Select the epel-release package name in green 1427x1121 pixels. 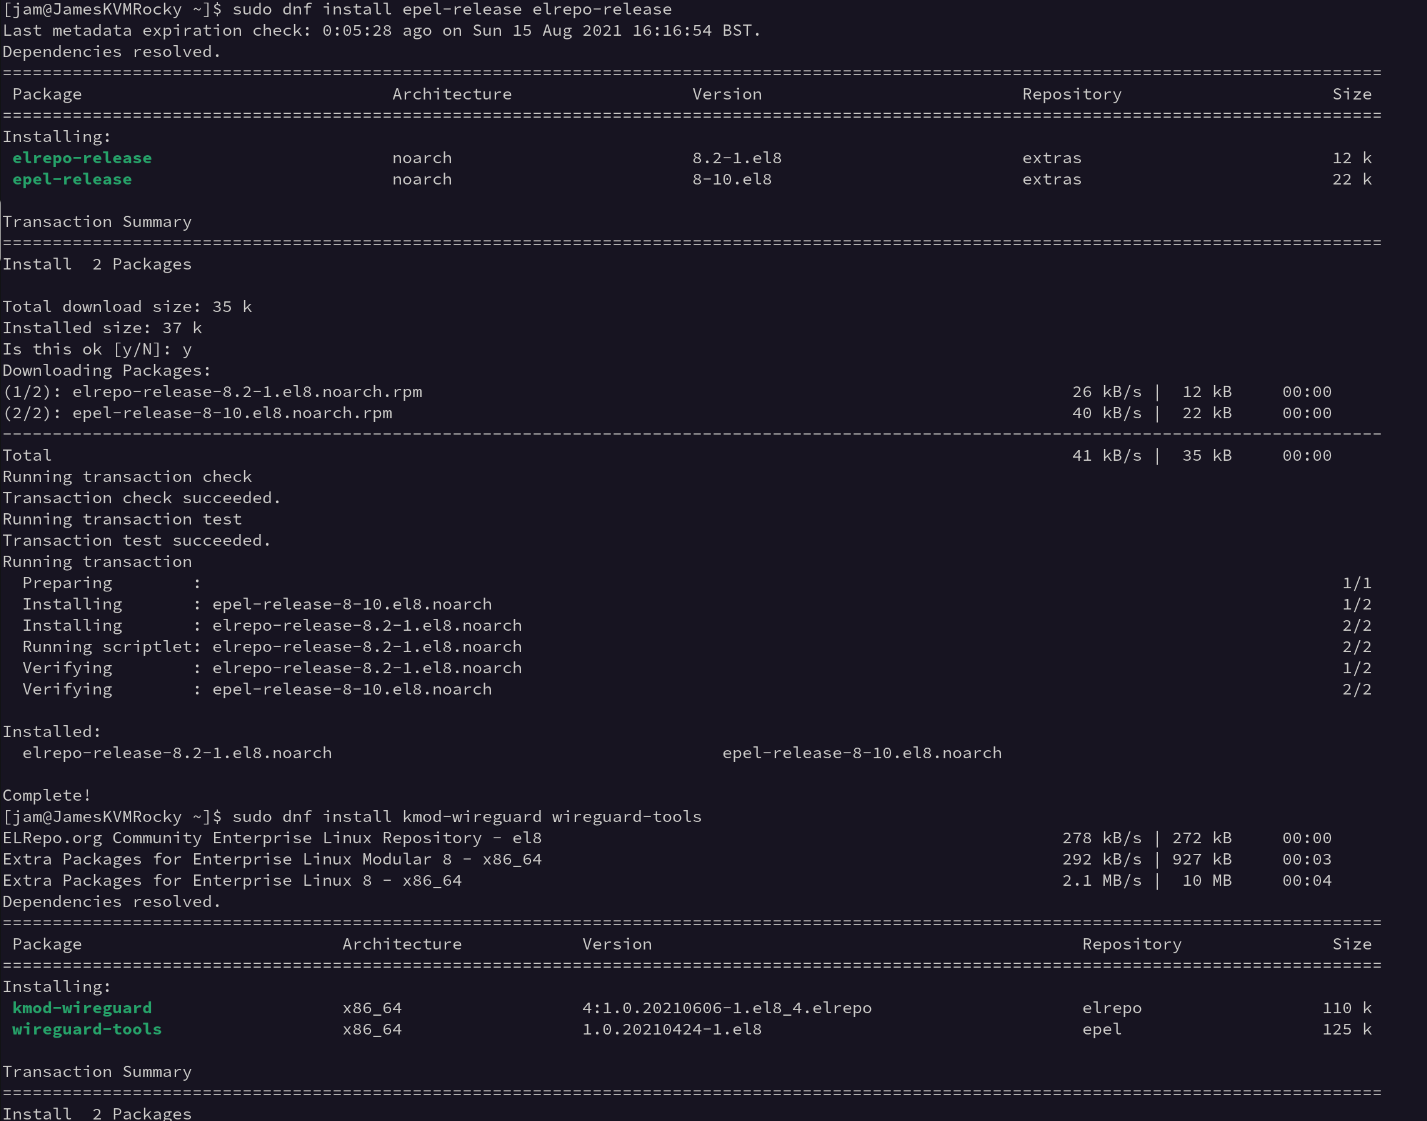[x=72, y=179]
